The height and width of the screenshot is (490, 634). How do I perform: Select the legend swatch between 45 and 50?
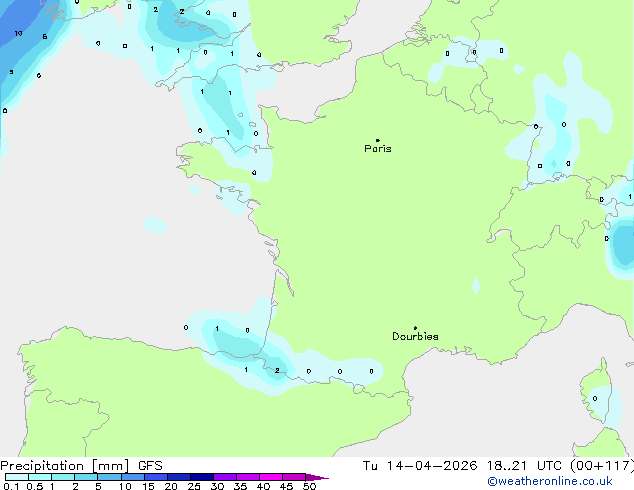pos(294,477)
